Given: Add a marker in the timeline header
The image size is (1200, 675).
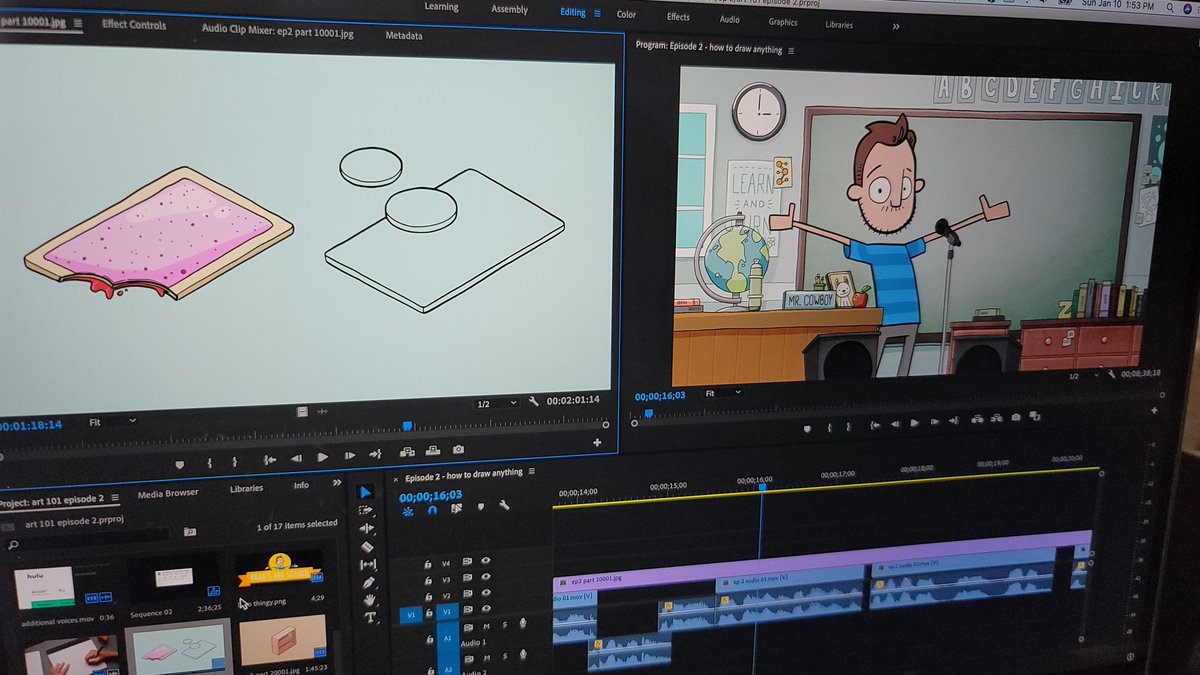Looking at the screenshot, I should [x=480, y=507].
